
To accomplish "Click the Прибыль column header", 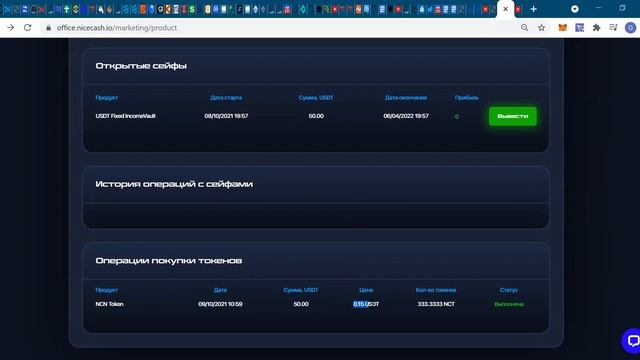I will [x=467, y=98].
